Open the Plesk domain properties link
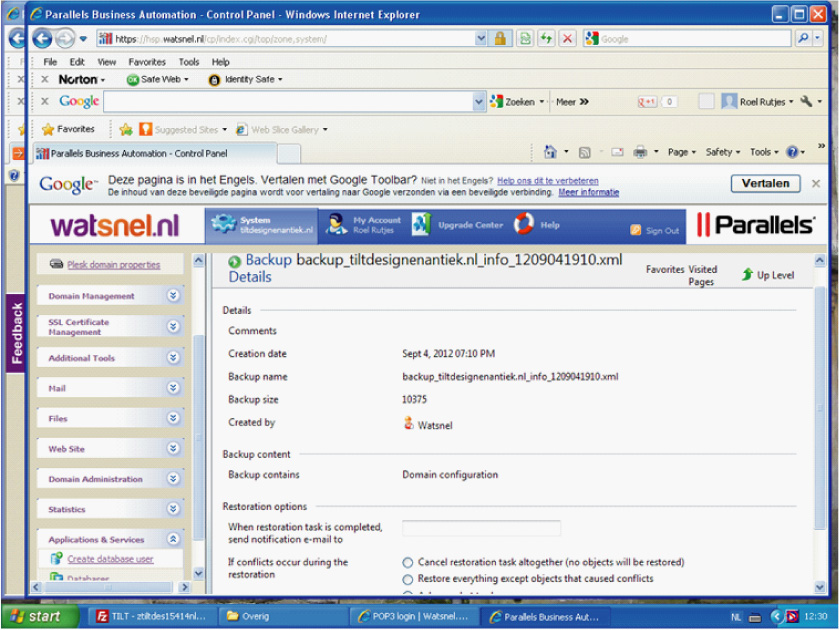This screenshot has height=630, width=839. click(113, 264)
